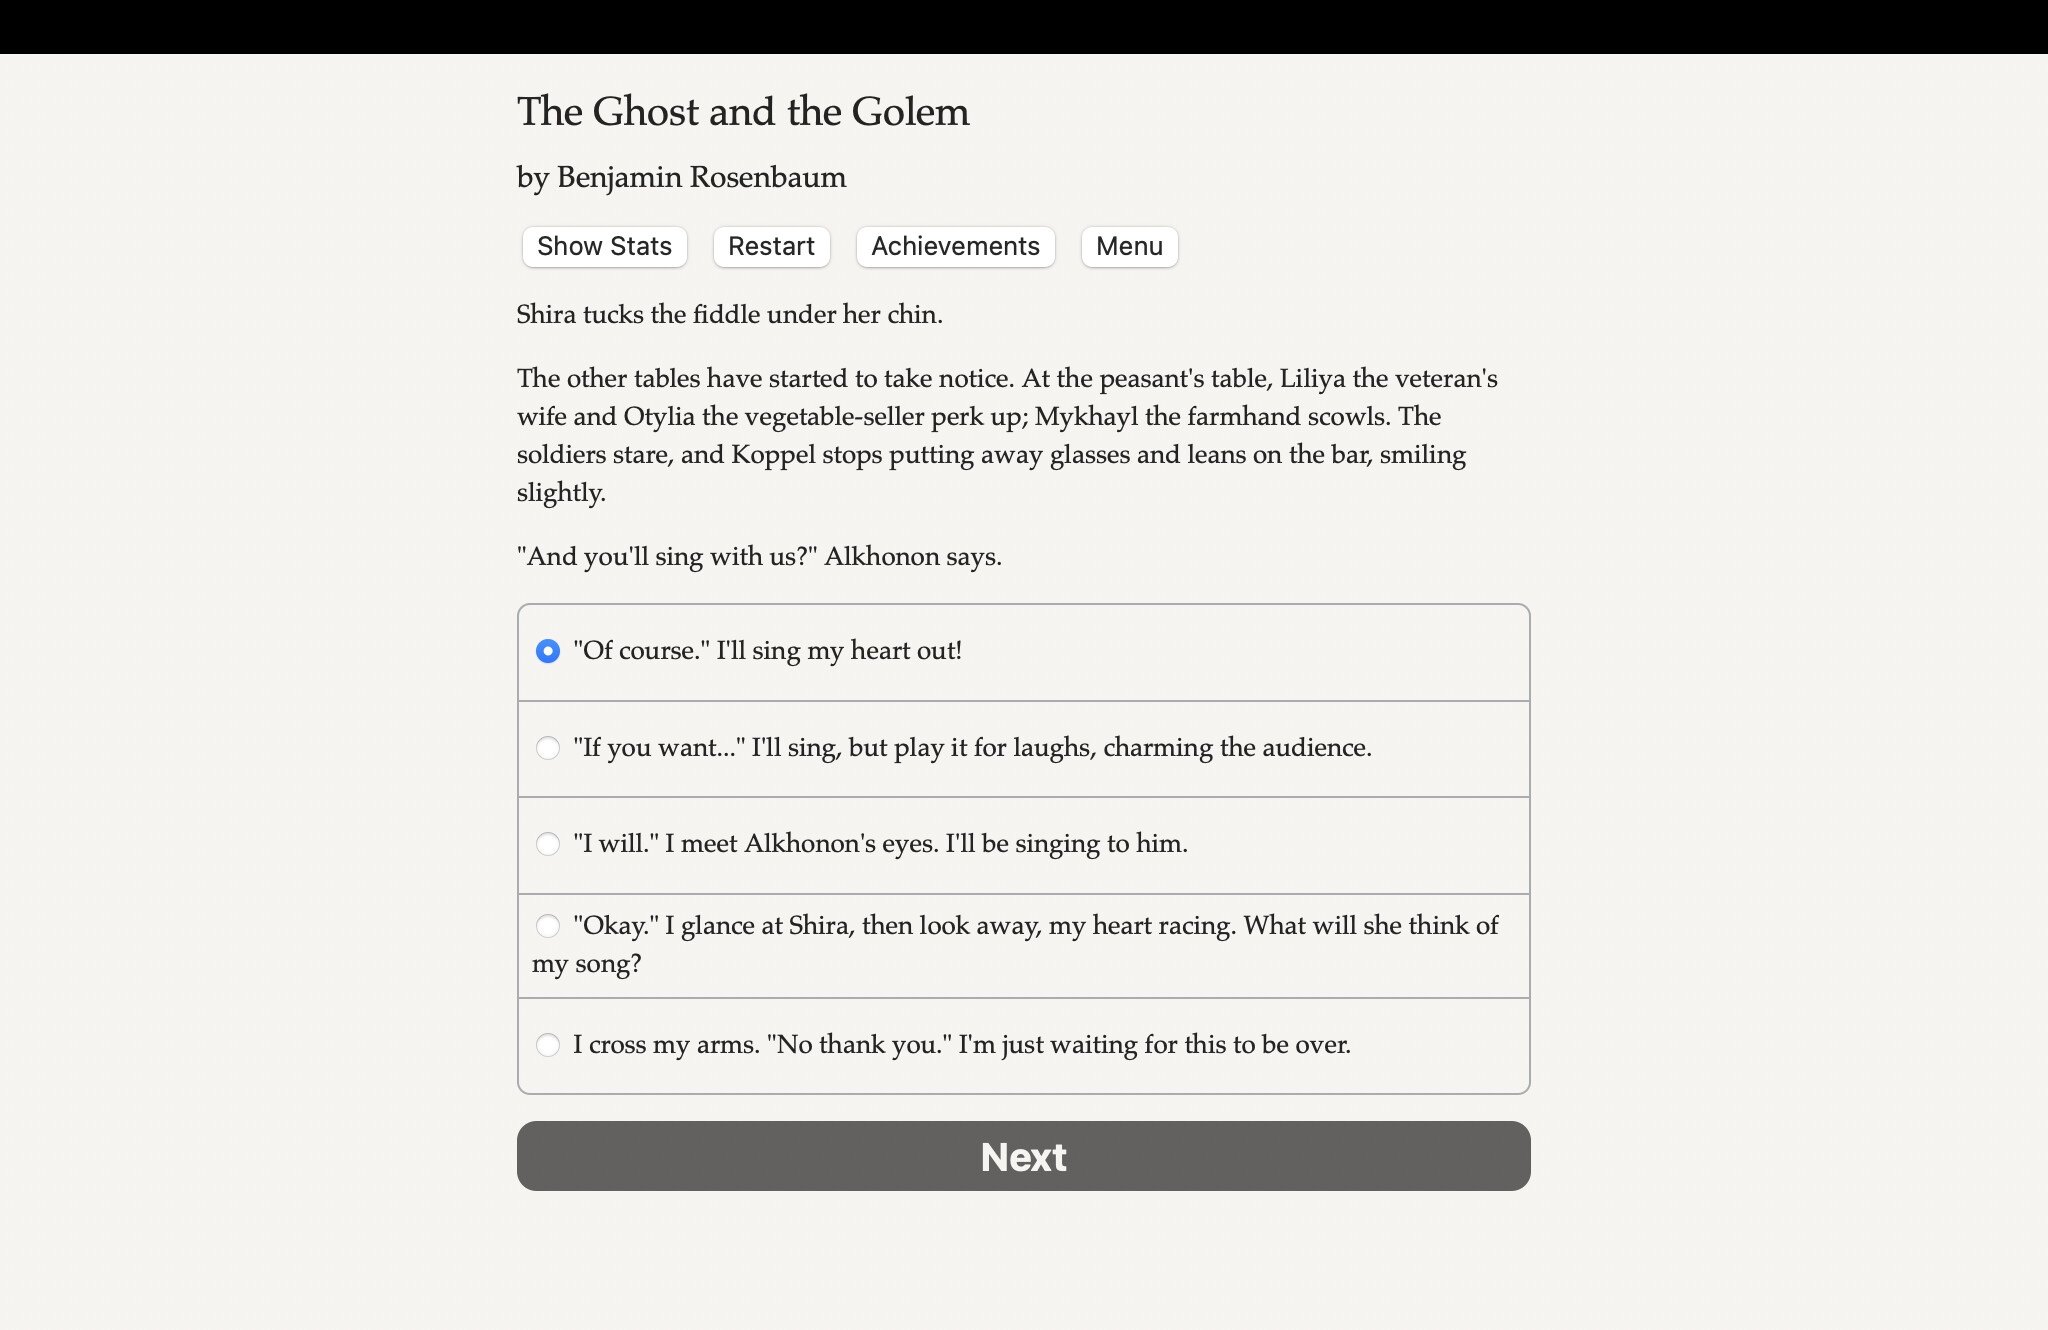2048x1330 pixels.
Task: Click the selected radio circle next to first option
Action: [548, 651]
